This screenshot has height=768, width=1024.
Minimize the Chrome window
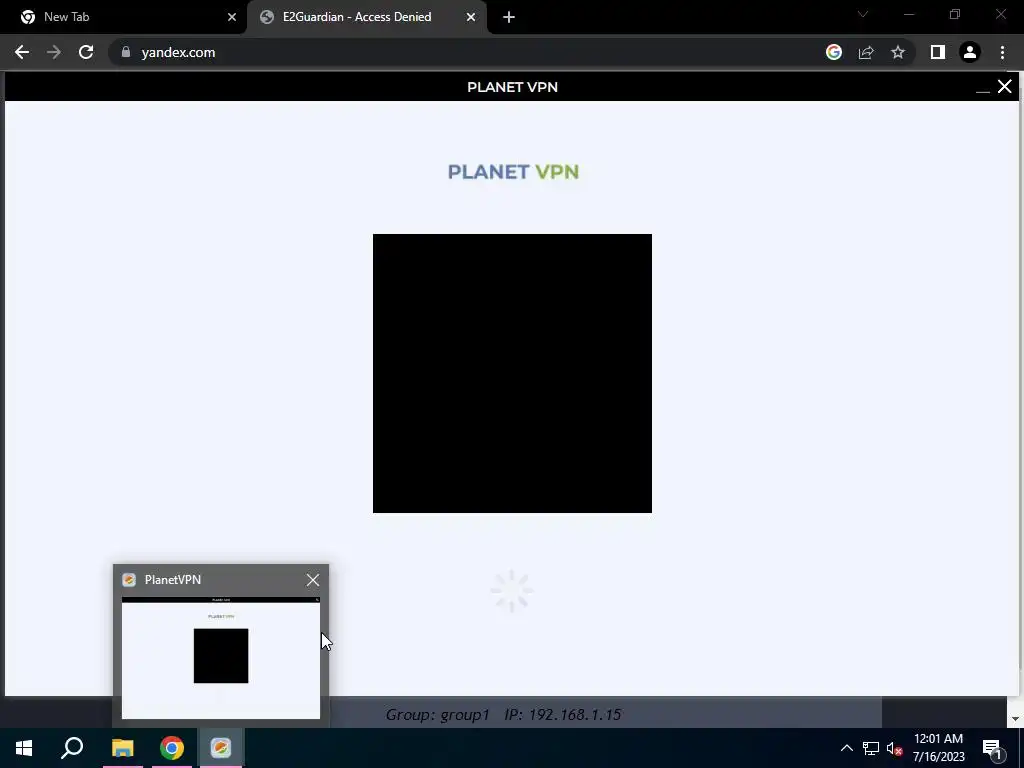(x=908, y=14)
